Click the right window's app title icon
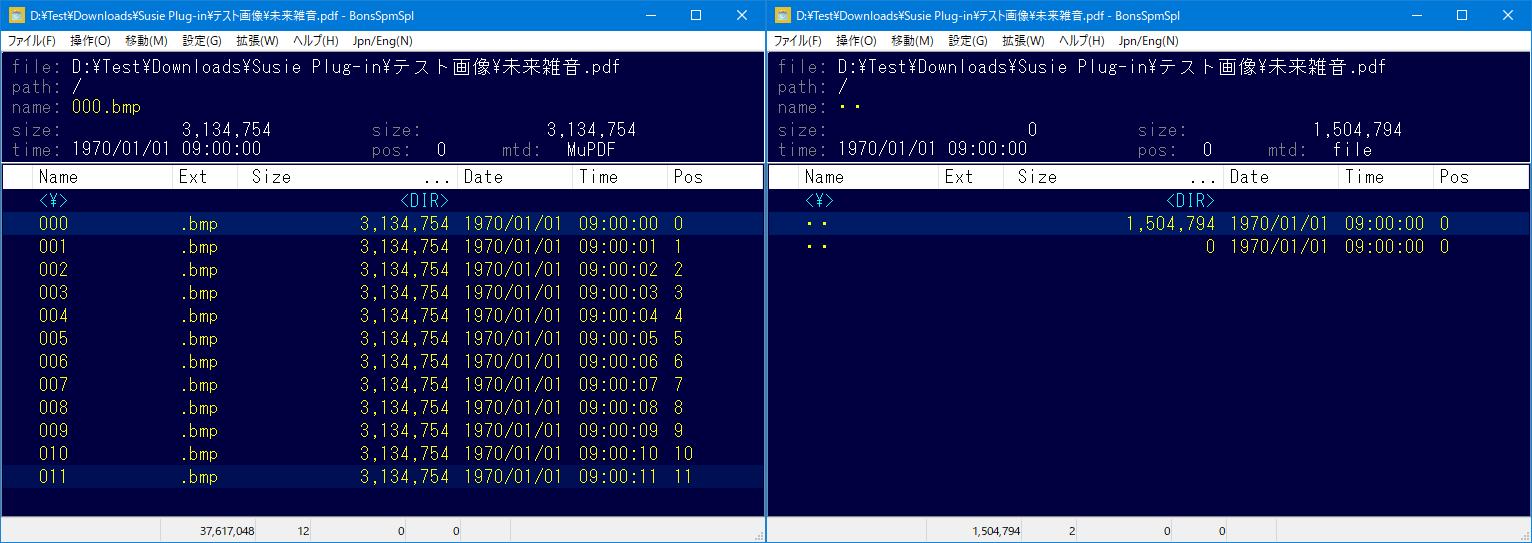 tap(782, 16)
